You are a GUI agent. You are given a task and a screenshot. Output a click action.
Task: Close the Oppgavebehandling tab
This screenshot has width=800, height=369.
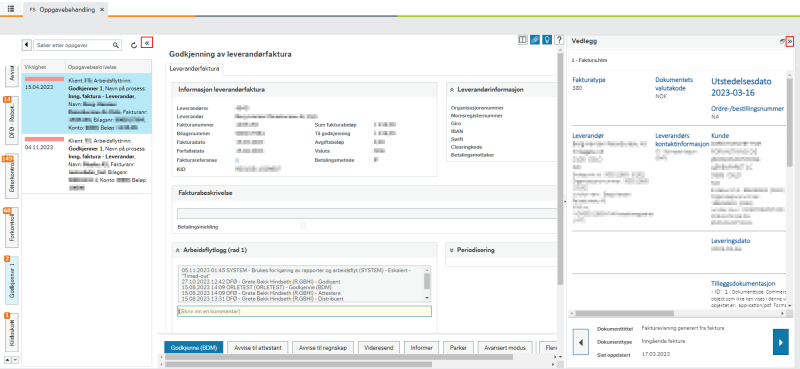pos(102,10)
